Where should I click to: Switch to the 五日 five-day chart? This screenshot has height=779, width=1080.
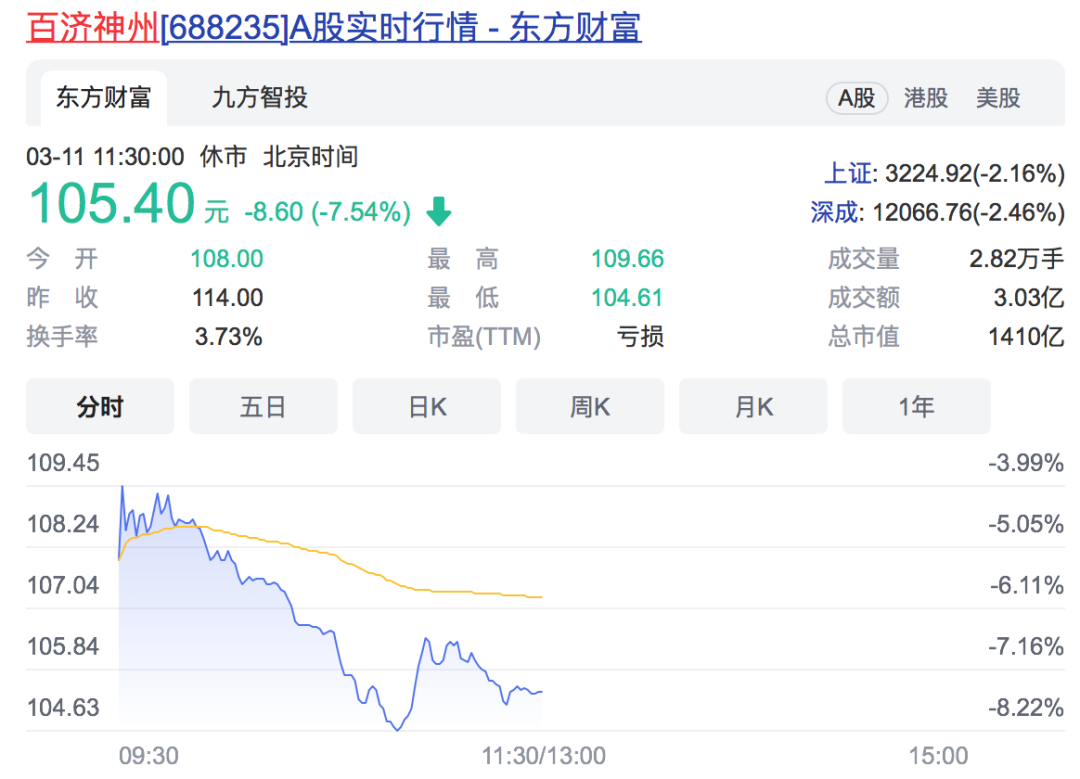(x=263, y=406)
